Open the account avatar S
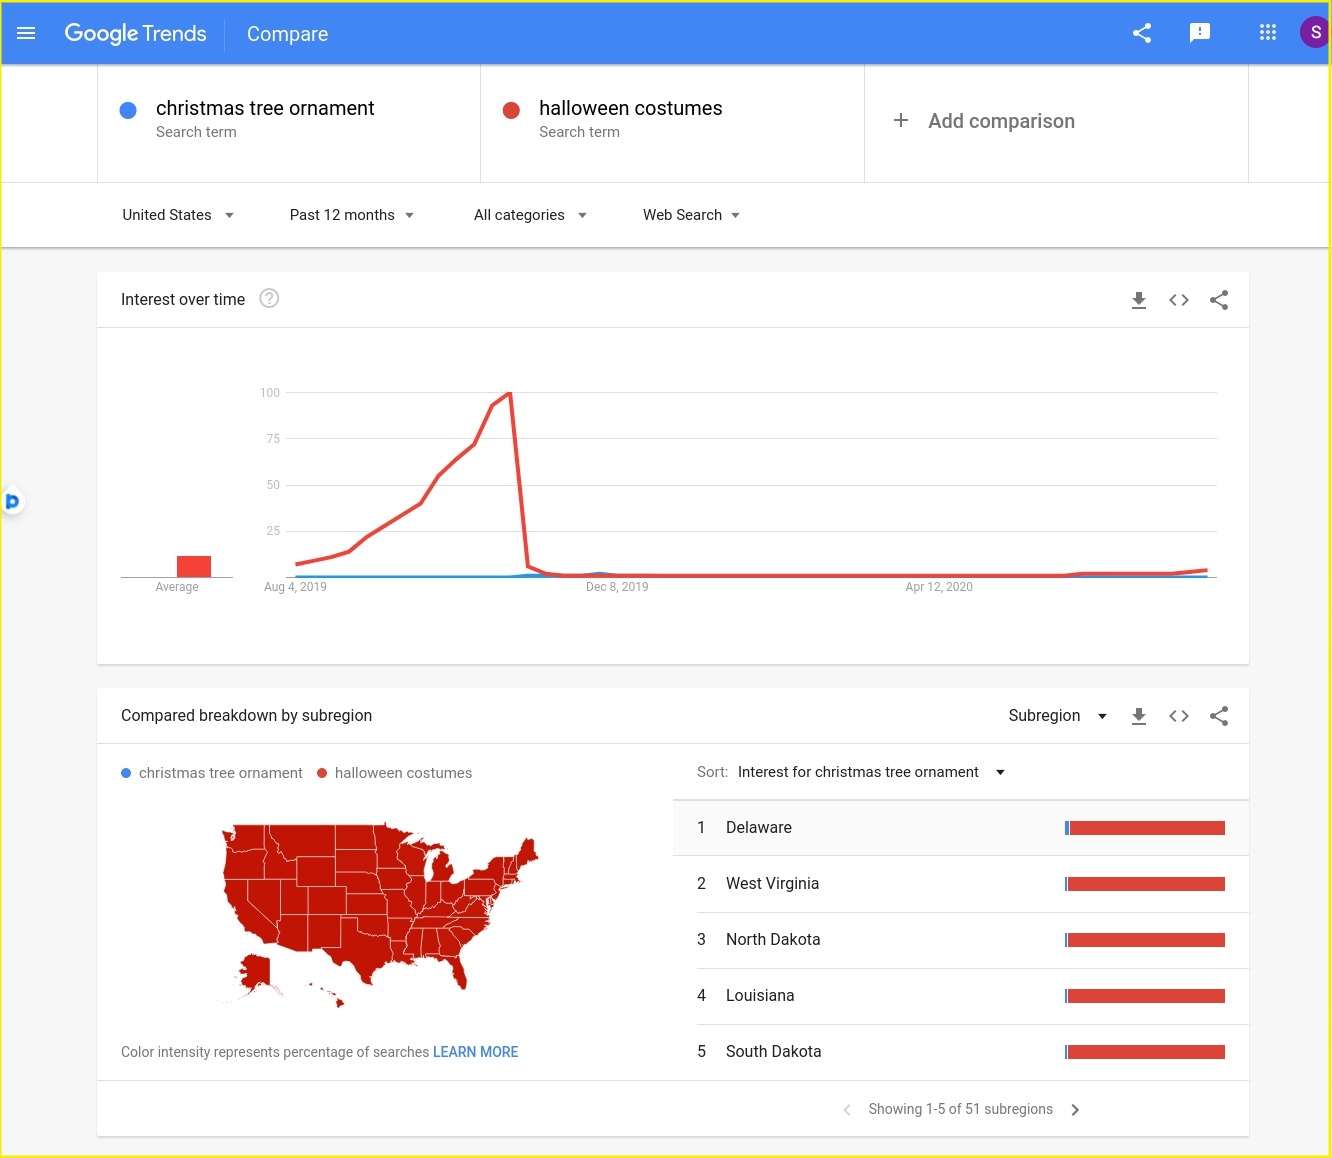This screenshot has width=1332, height=1158. click(x=1315, y=32)
